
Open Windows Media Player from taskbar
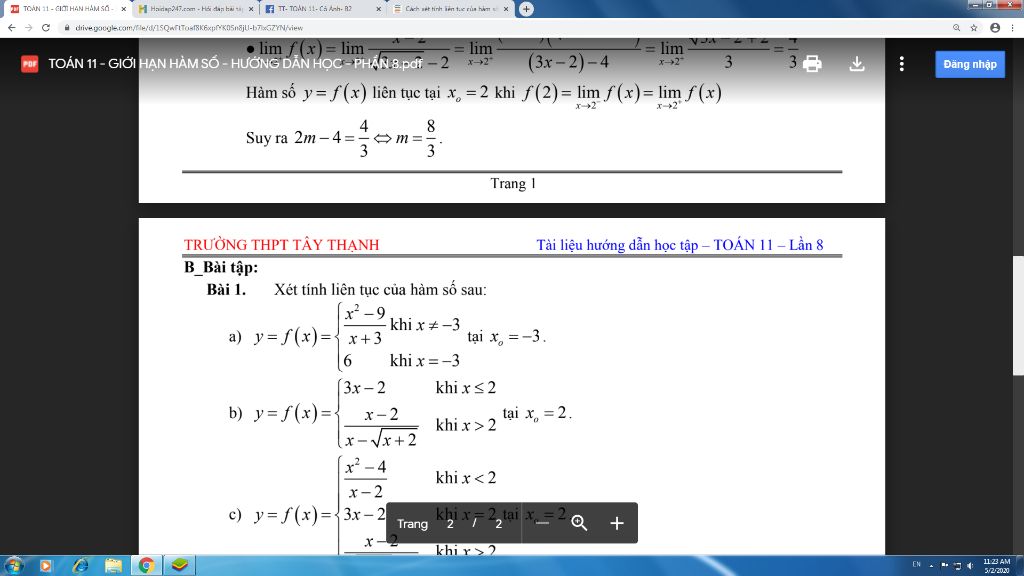(x=46, y=566)
